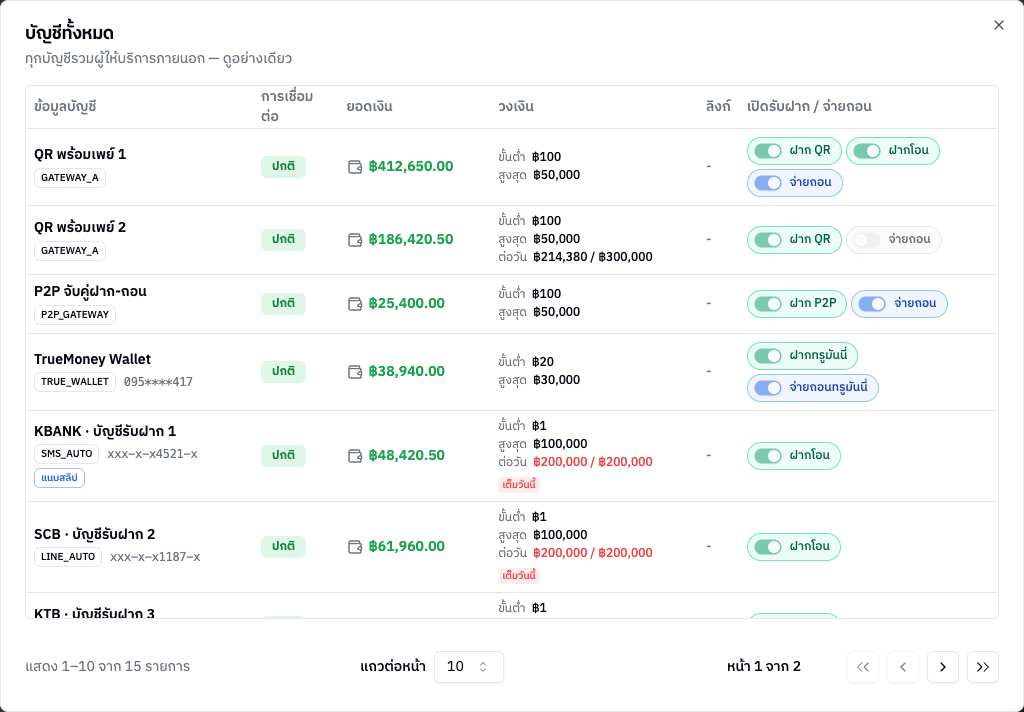
Task: Go to the previous page
Action: 903,667
